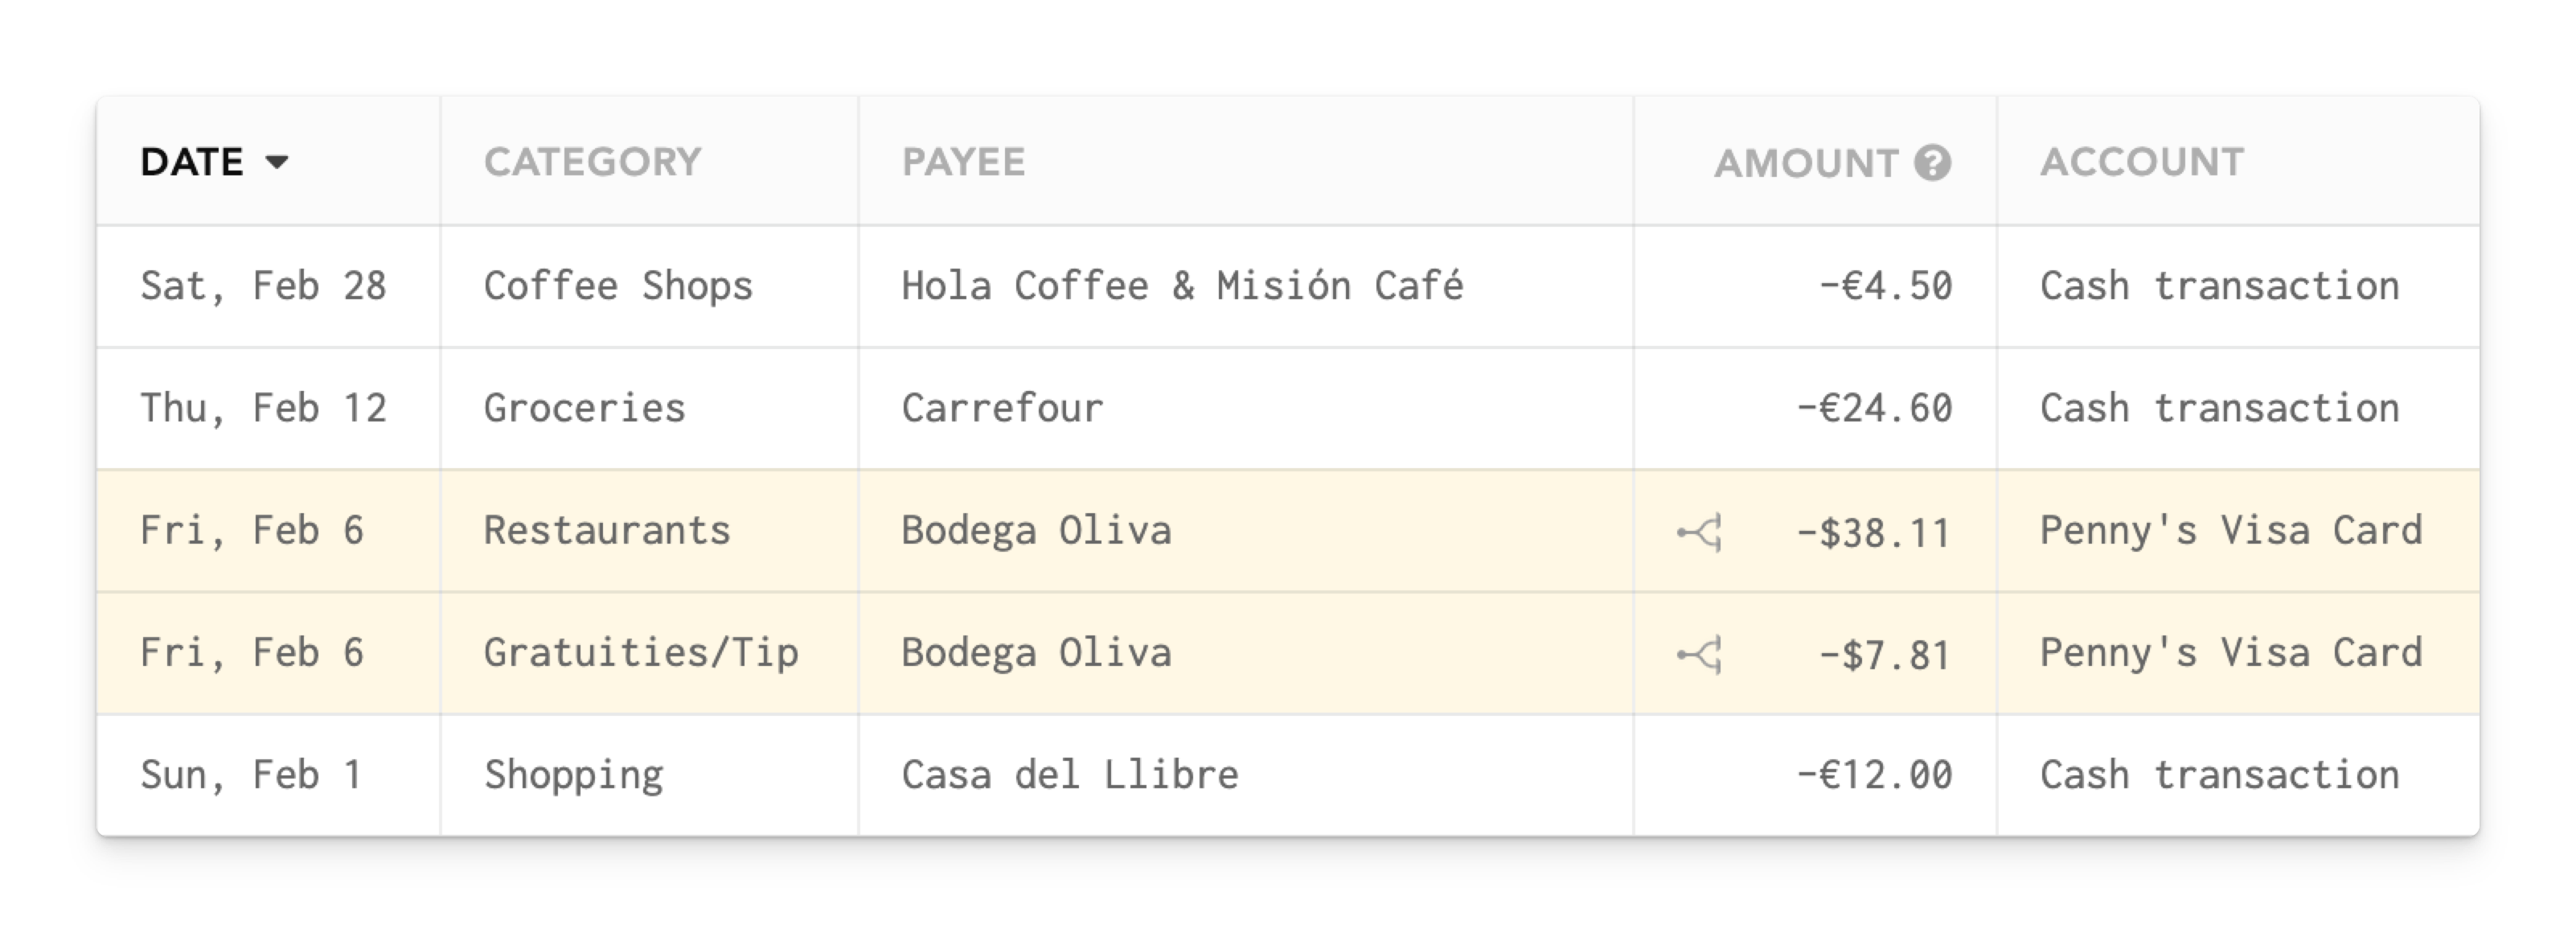This screenshot has height=933, width=2576.
Task: Click the Shopping category cell
Action: 574,775
